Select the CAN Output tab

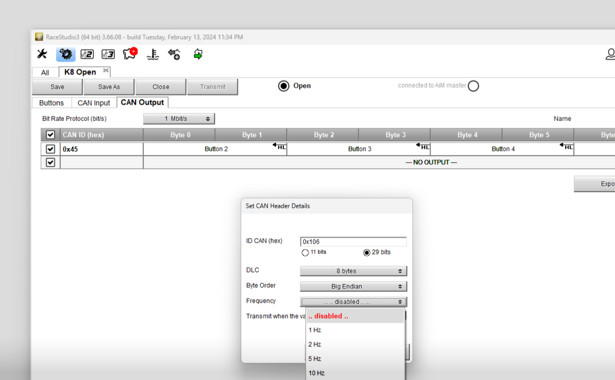pyautogui.click(x=142, y=102)
